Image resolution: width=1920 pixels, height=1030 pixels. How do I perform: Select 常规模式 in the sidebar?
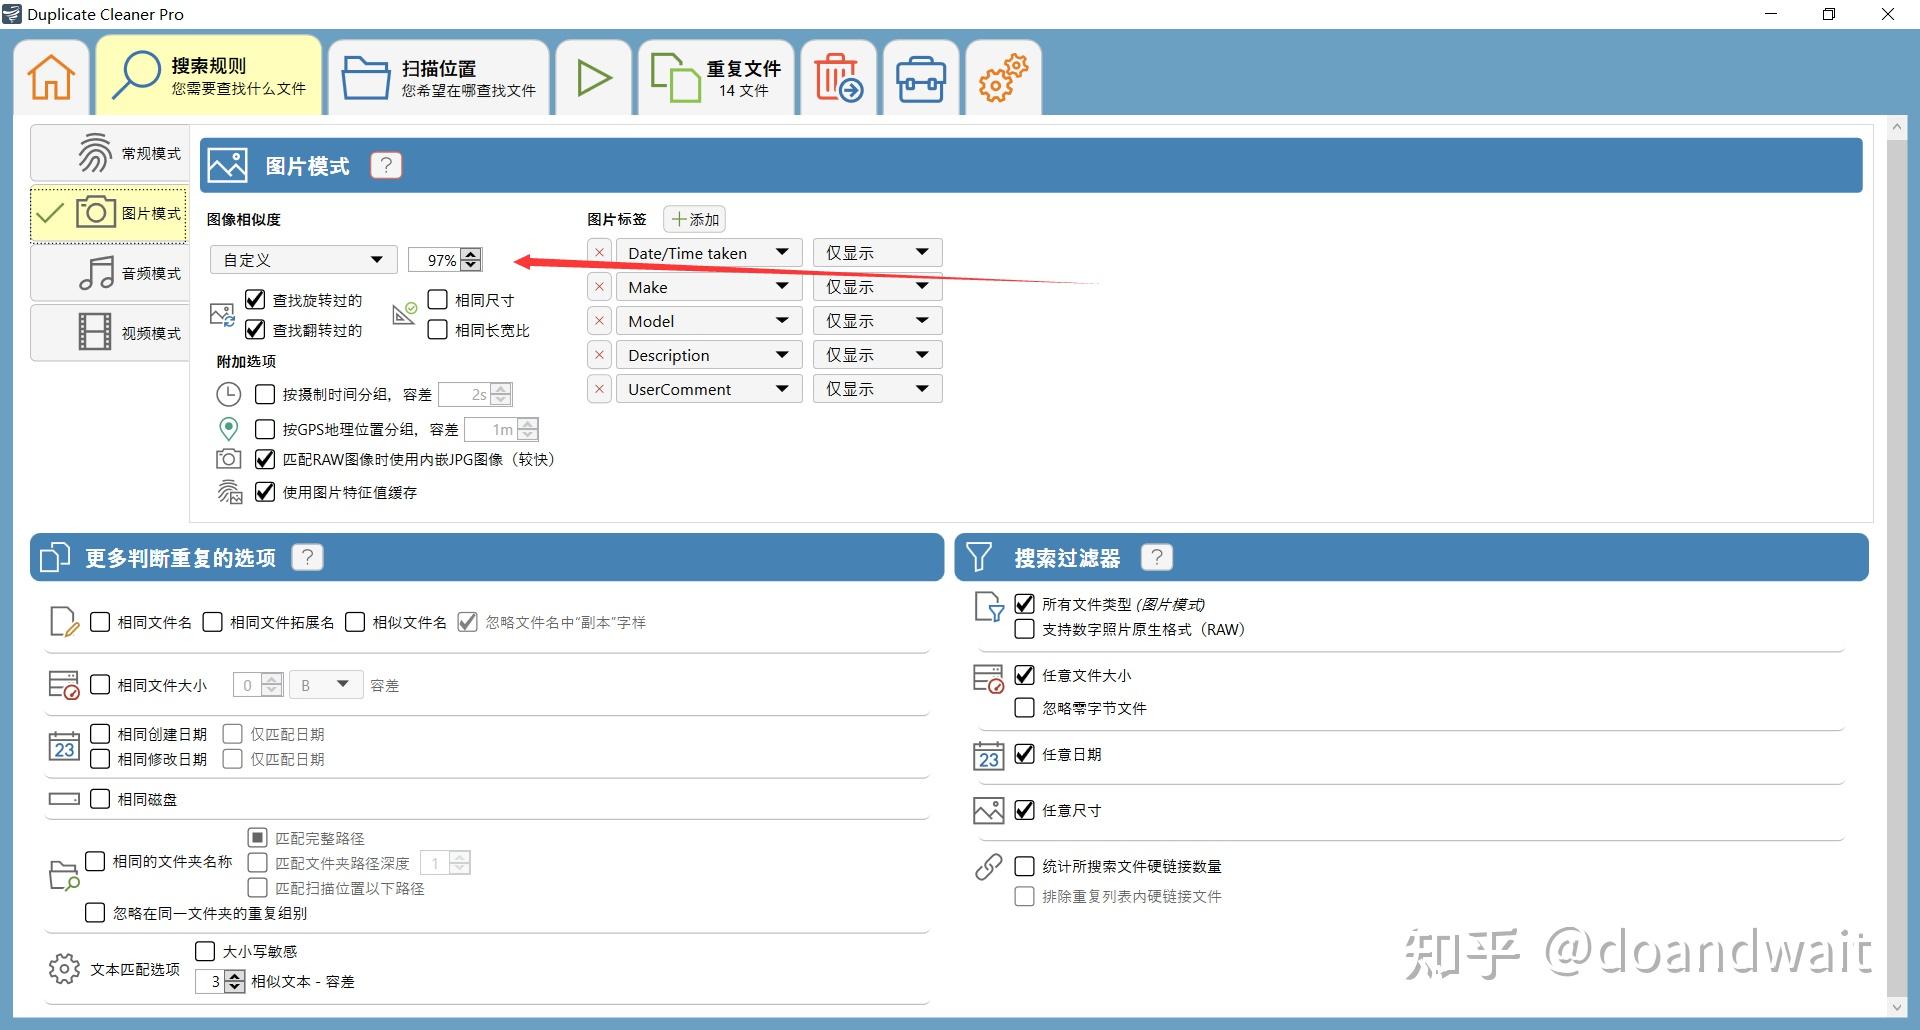click(x=110, y=153)
